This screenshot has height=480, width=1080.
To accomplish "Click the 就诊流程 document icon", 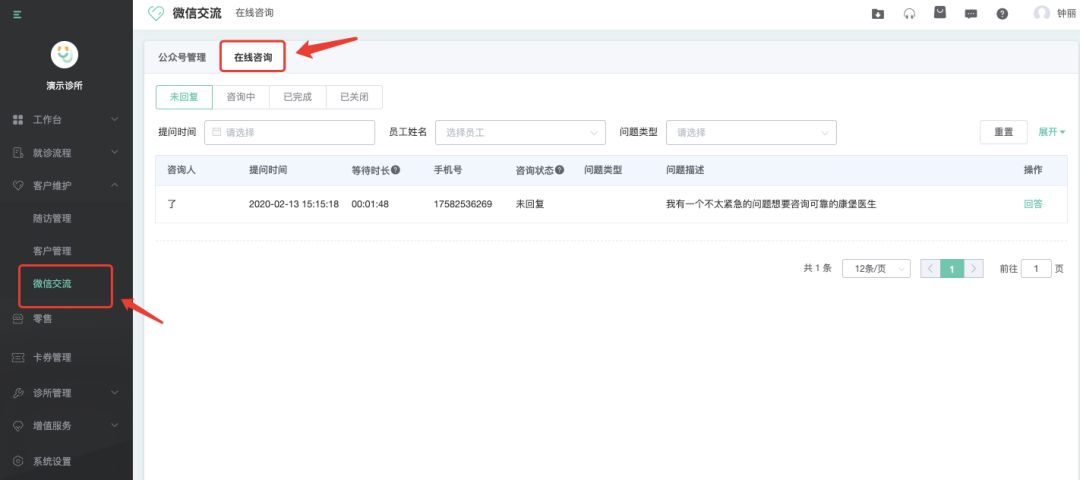I will [19, 153].
